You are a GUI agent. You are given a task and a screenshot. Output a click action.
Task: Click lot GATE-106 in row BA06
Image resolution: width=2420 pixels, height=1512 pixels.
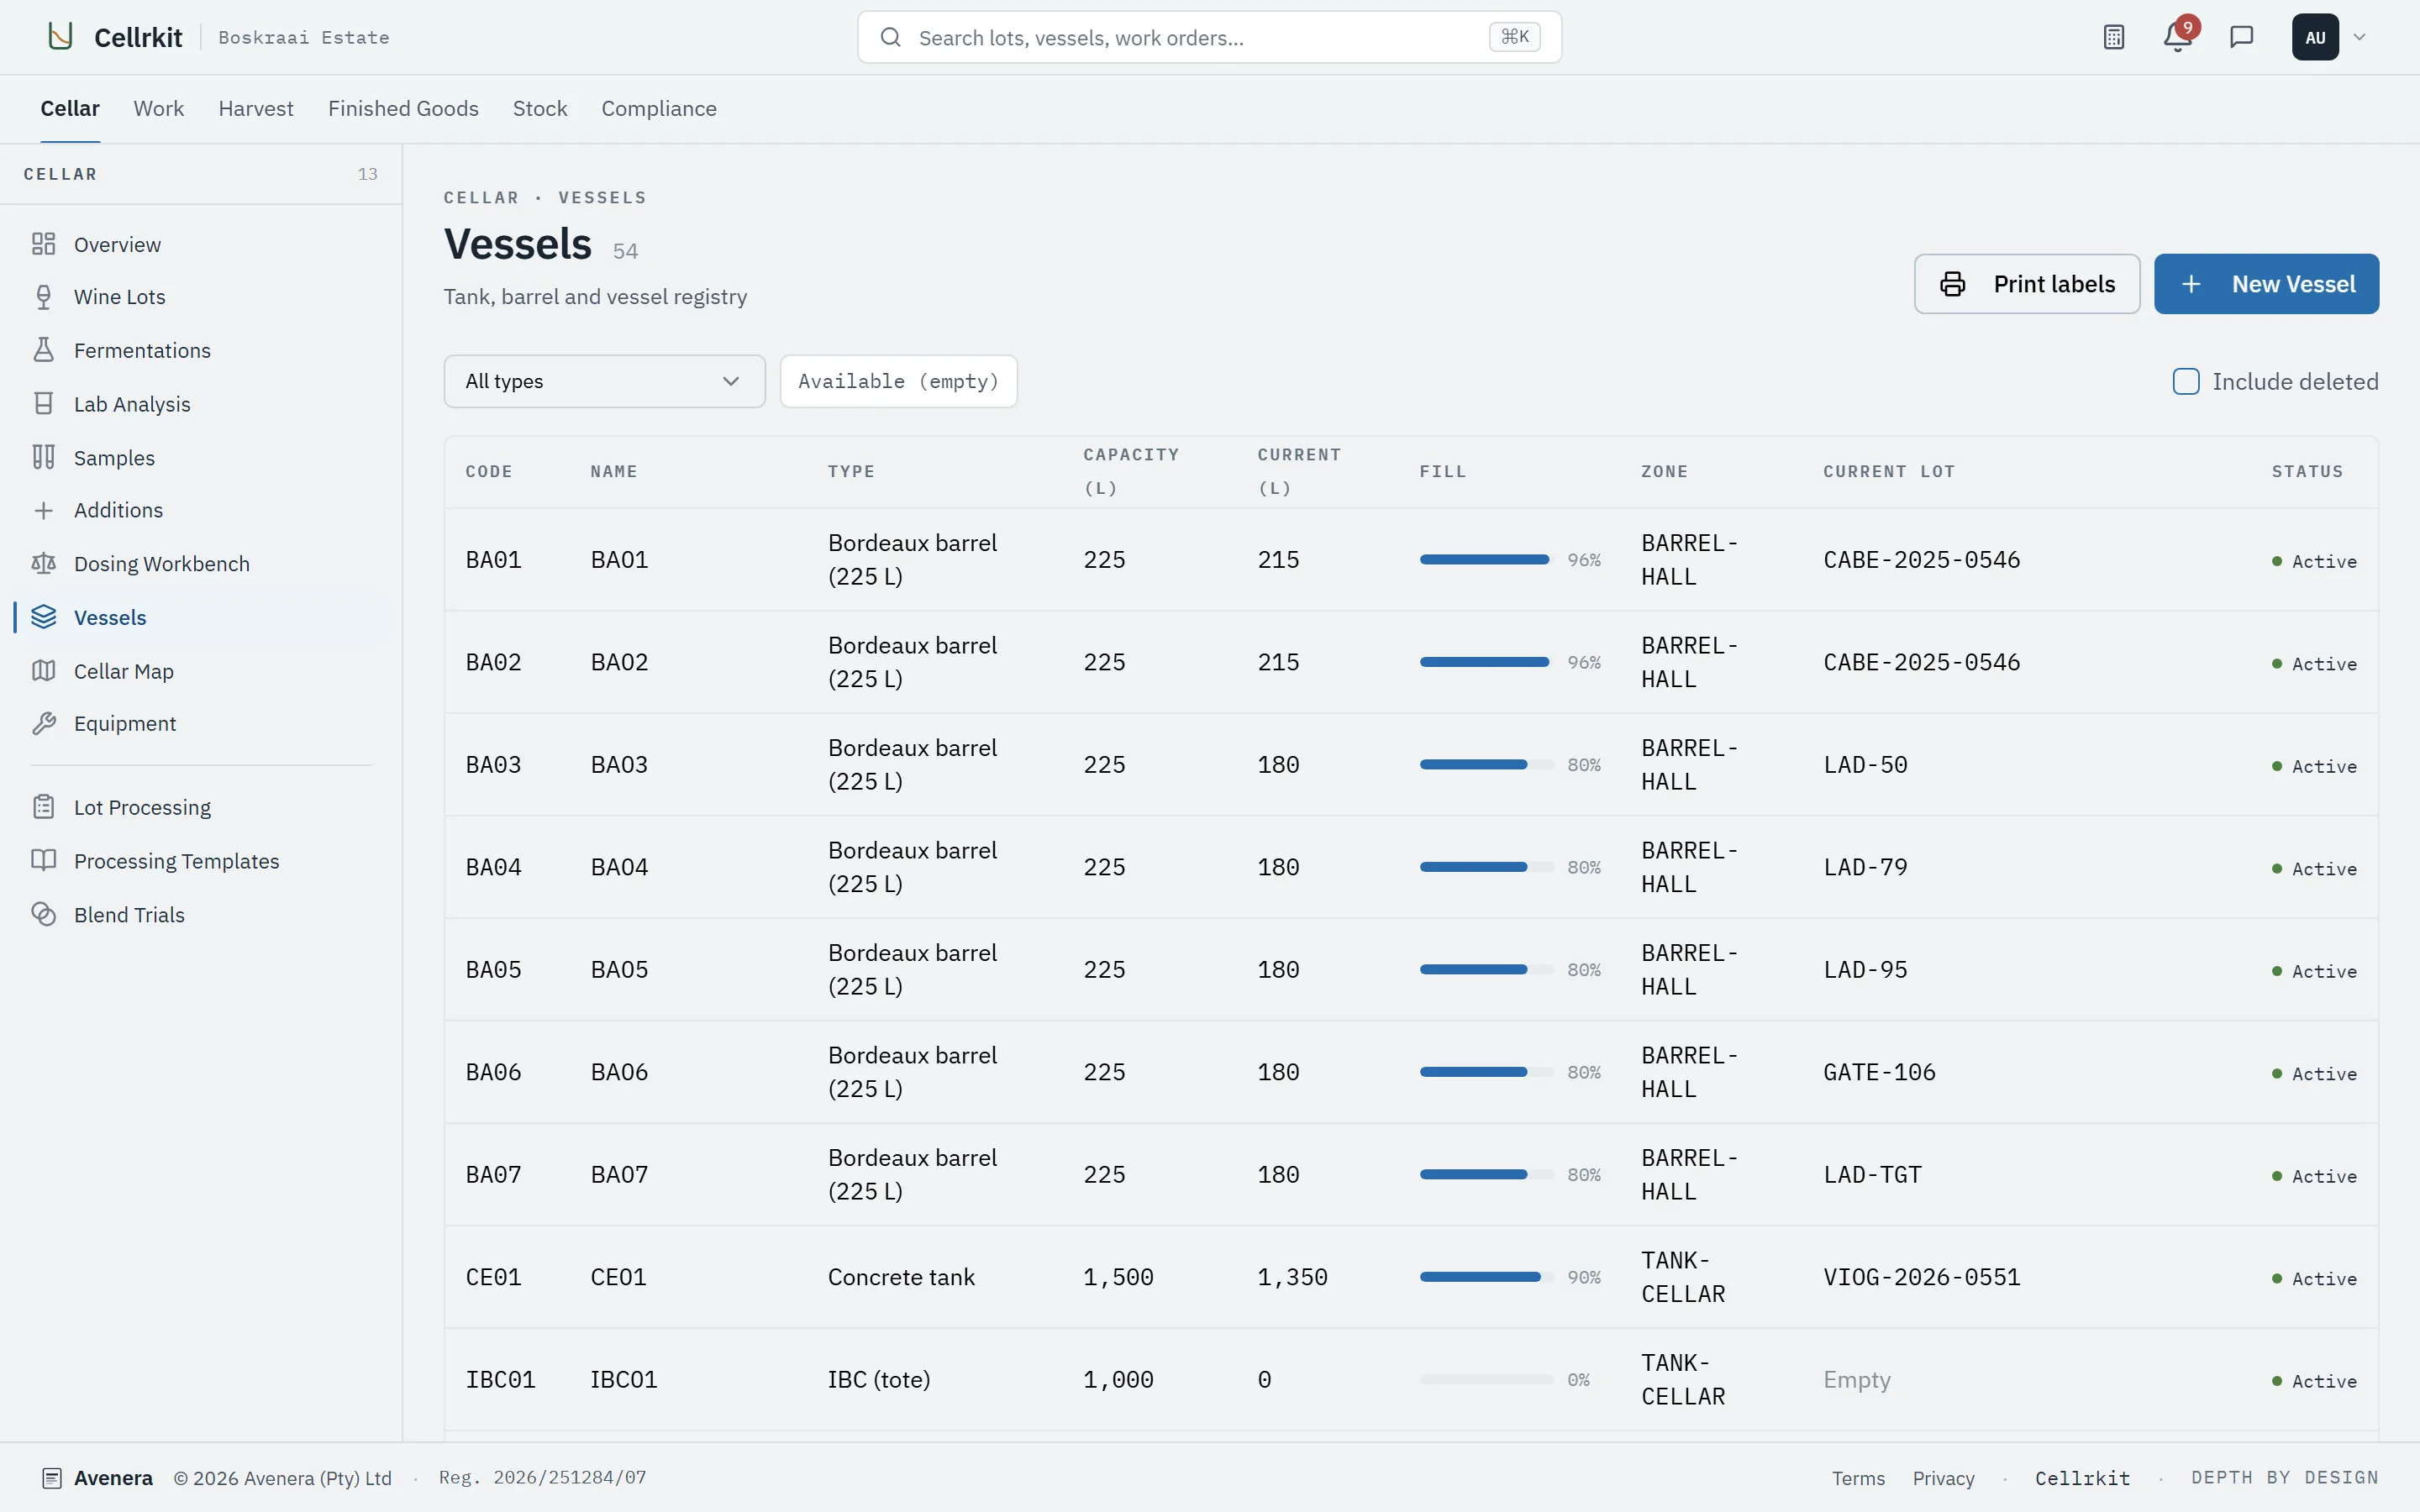click(1879, 1072)
